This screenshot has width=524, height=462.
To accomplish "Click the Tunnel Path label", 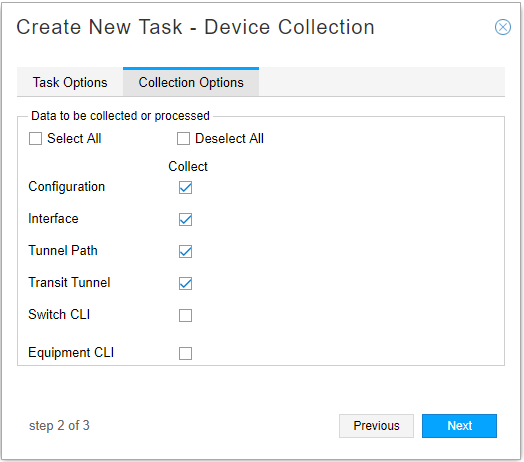I will [63, 250].
